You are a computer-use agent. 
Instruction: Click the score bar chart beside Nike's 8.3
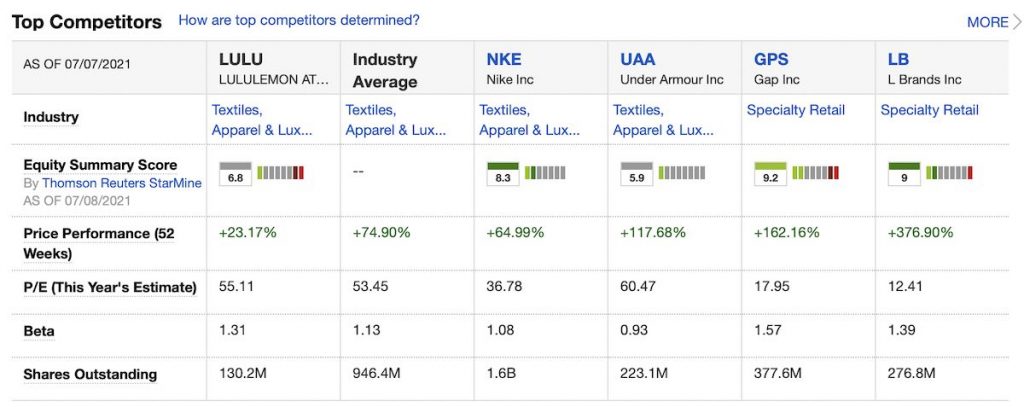coord(545,173)
